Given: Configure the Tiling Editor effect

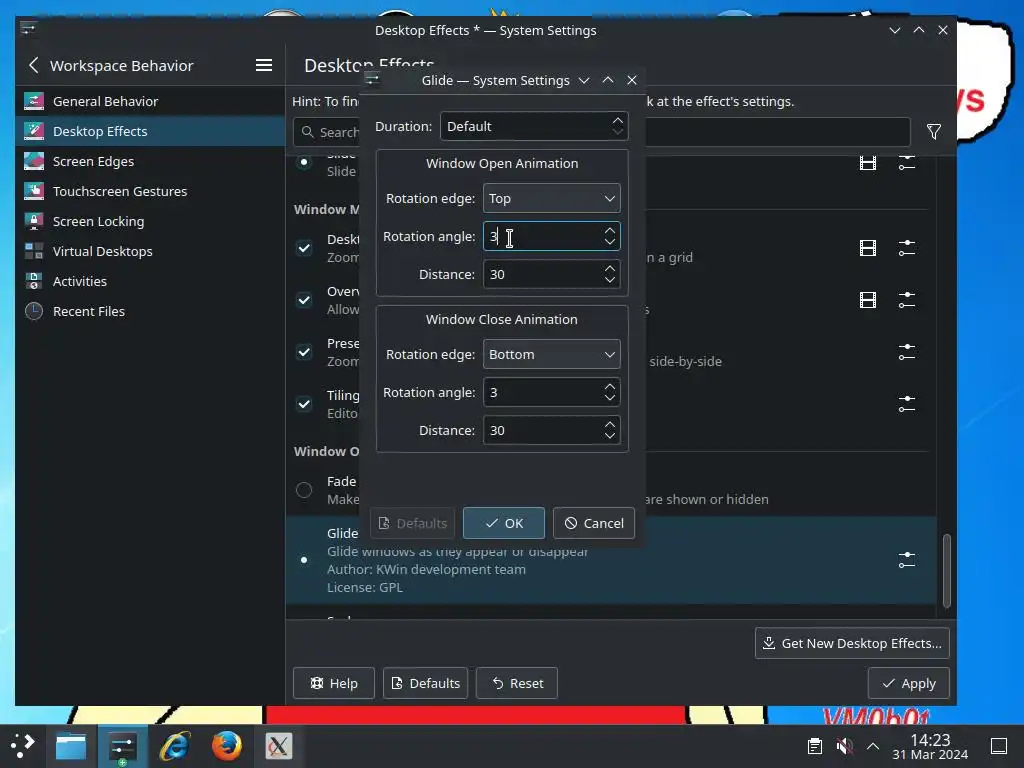Looking at the screenshot, I should coord(906,404).
